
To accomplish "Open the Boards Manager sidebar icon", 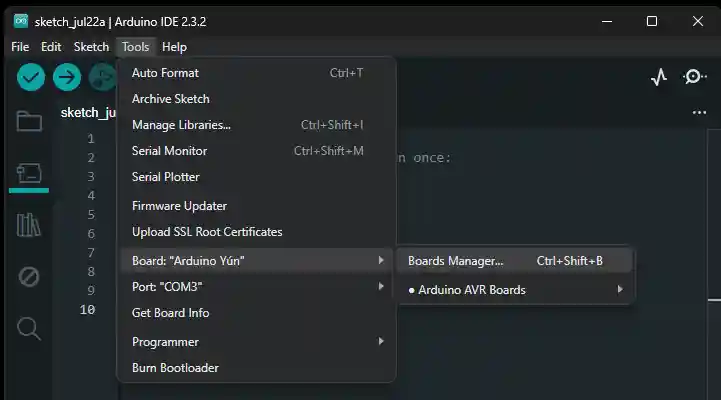I will [29, 173].
